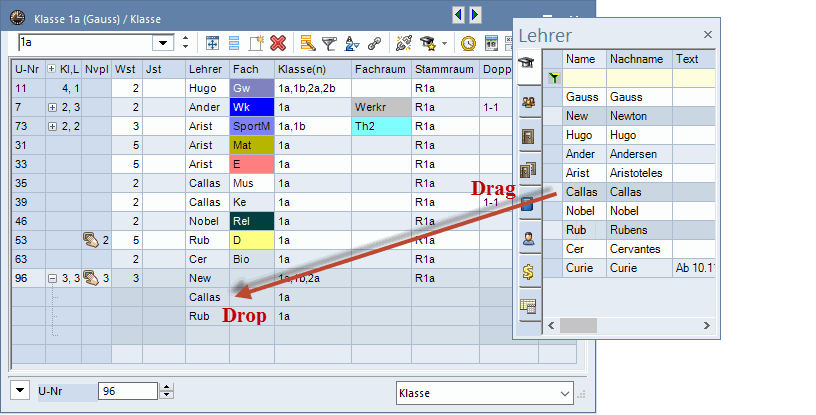Expand the coupling row for lesson 7

(x=52, y=107)
